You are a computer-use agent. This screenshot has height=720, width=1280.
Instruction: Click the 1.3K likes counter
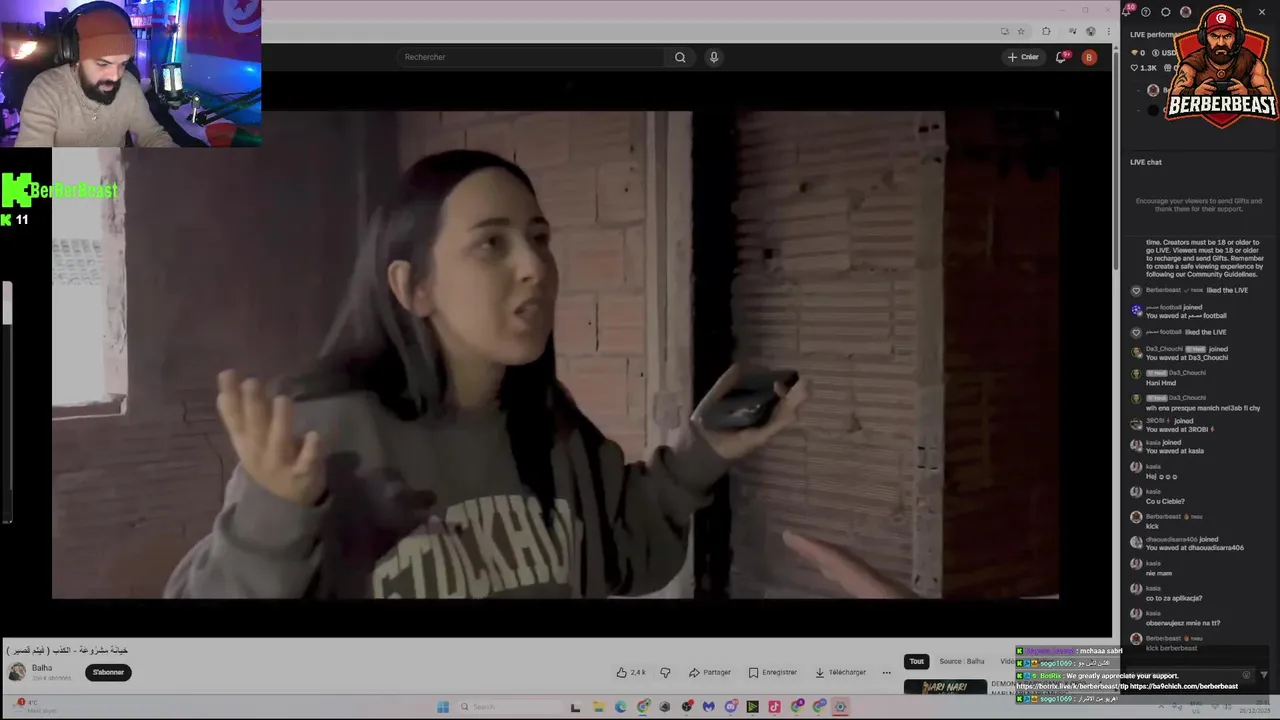click(1144, 68)
